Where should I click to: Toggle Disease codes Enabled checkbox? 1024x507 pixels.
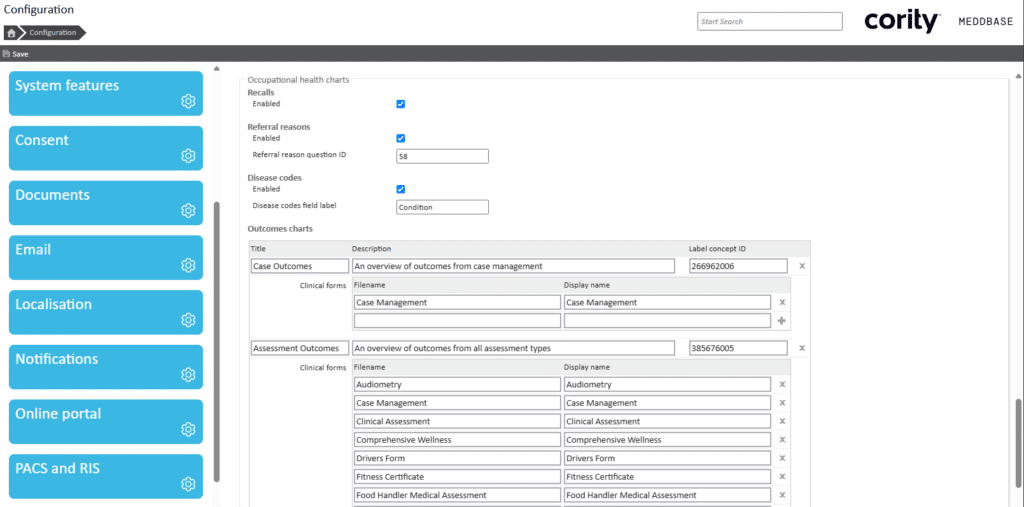point(401,189)
